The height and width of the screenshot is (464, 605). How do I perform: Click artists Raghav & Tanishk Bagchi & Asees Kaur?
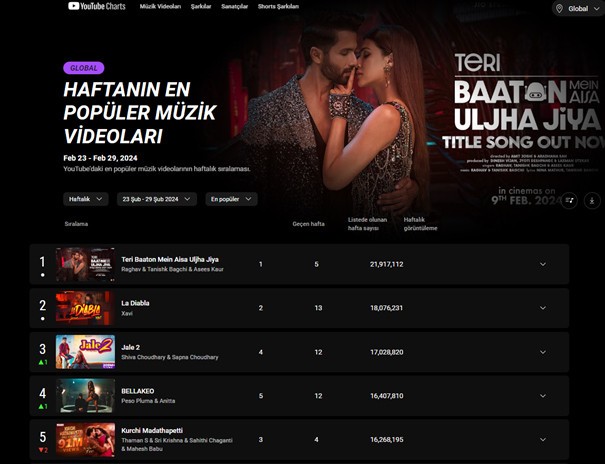[172, 269]
